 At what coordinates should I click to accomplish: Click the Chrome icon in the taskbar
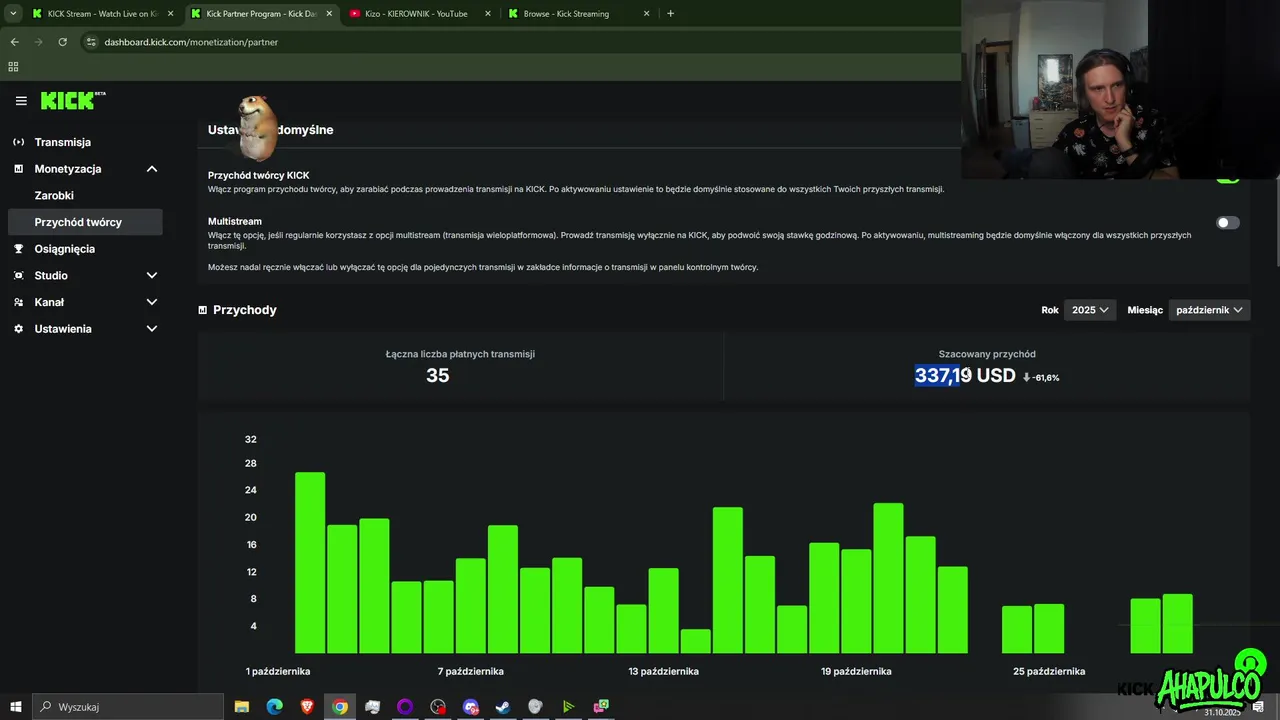340,707
